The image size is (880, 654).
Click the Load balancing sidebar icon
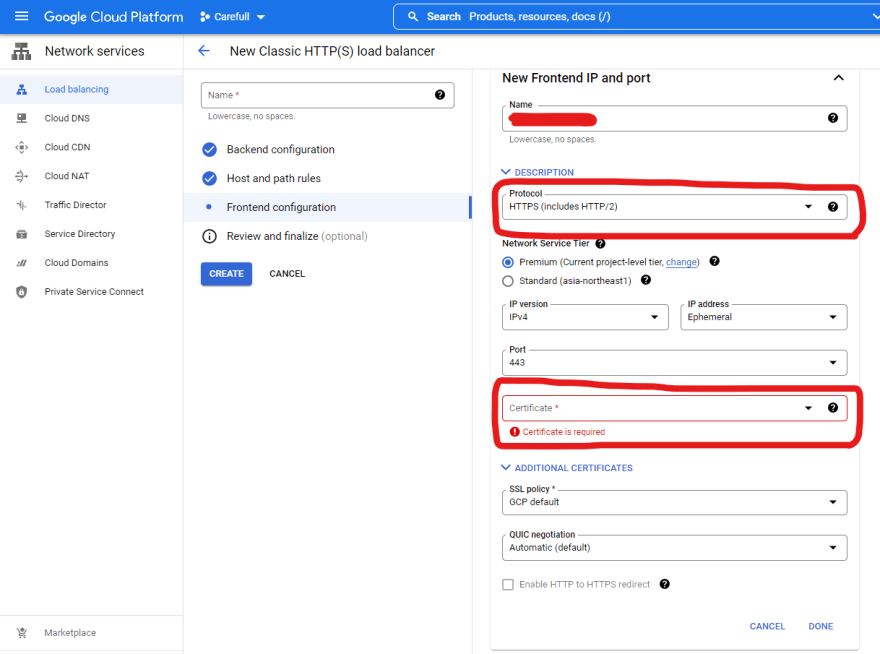coord(21,89)
